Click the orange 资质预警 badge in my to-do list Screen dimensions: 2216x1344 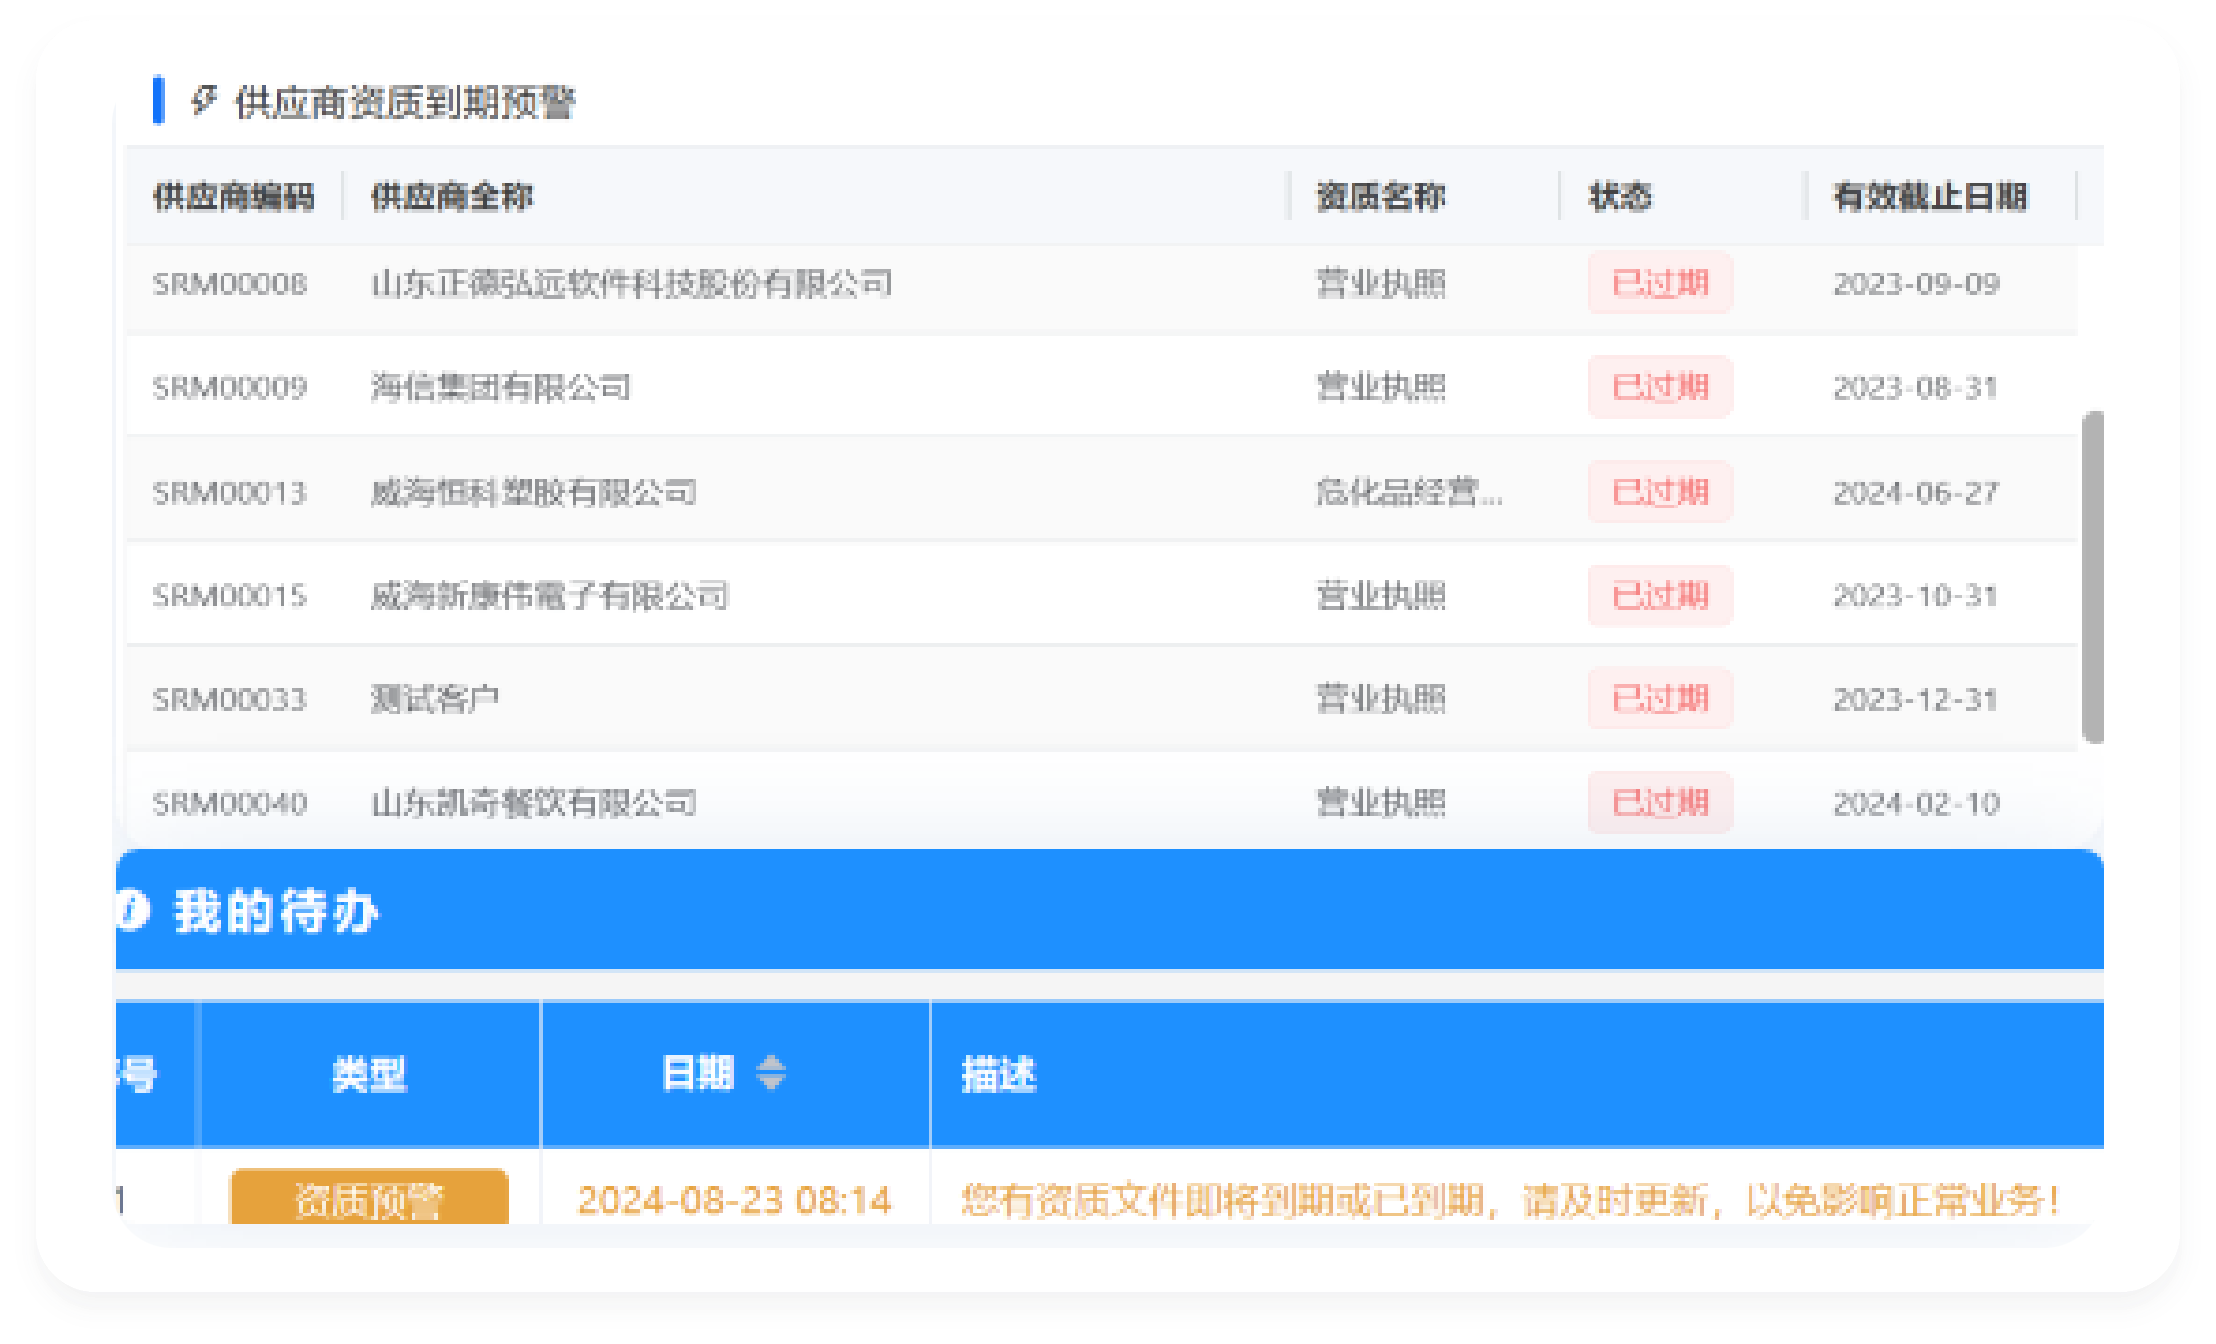371,1199
